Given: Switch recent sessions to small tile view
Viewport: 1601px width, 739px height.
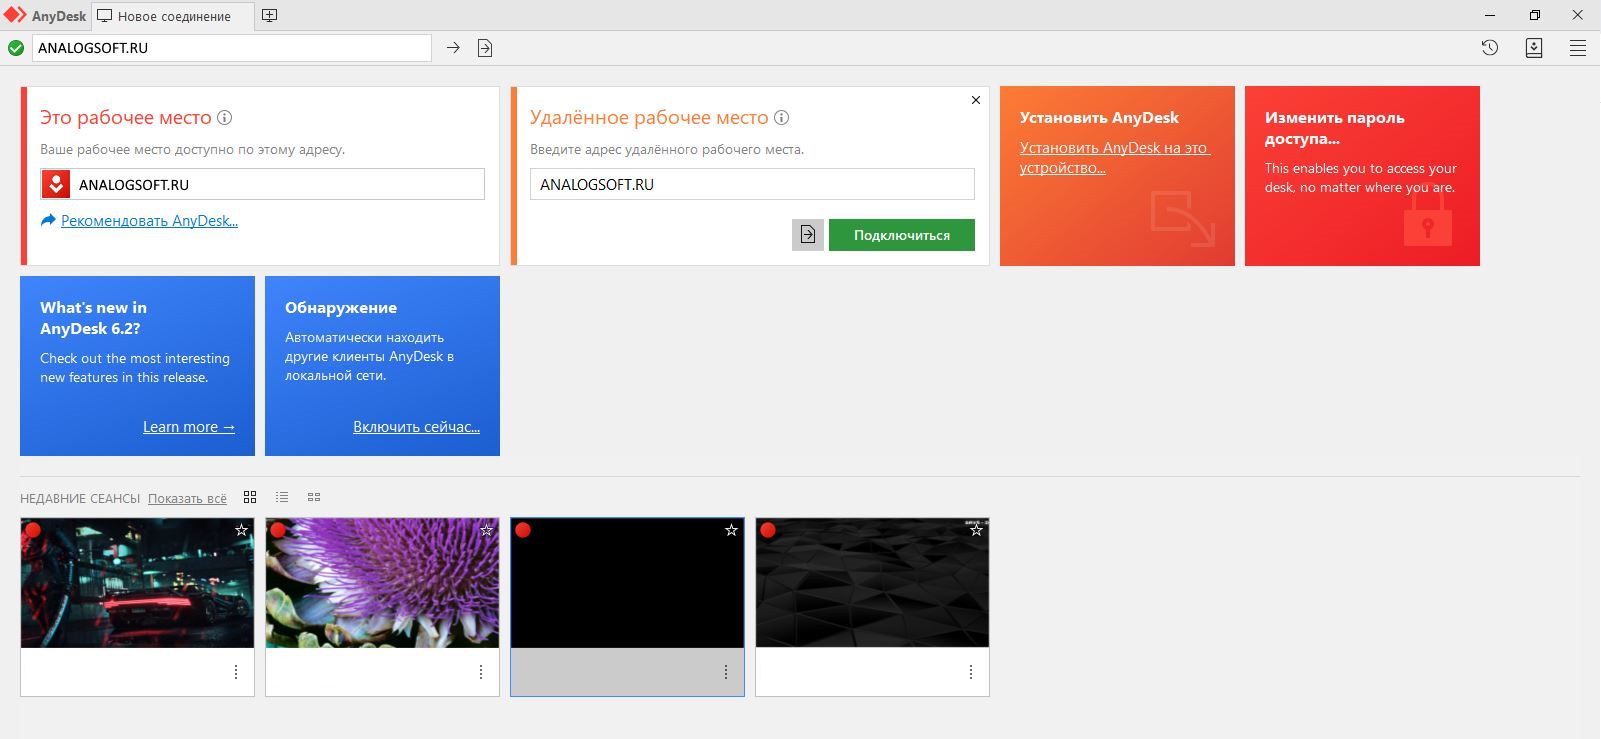Looking at the screenshot, I should pos(314,497).
